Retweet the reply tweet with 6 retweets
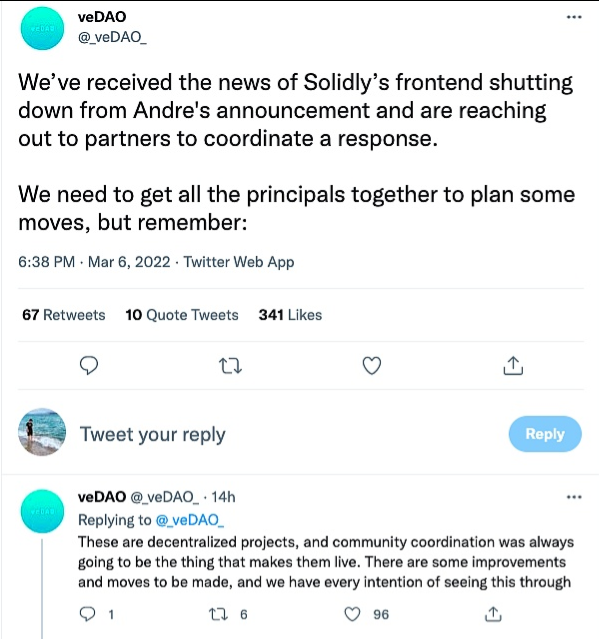The width and height of the screenshot is (599, 639). (218, 614)
